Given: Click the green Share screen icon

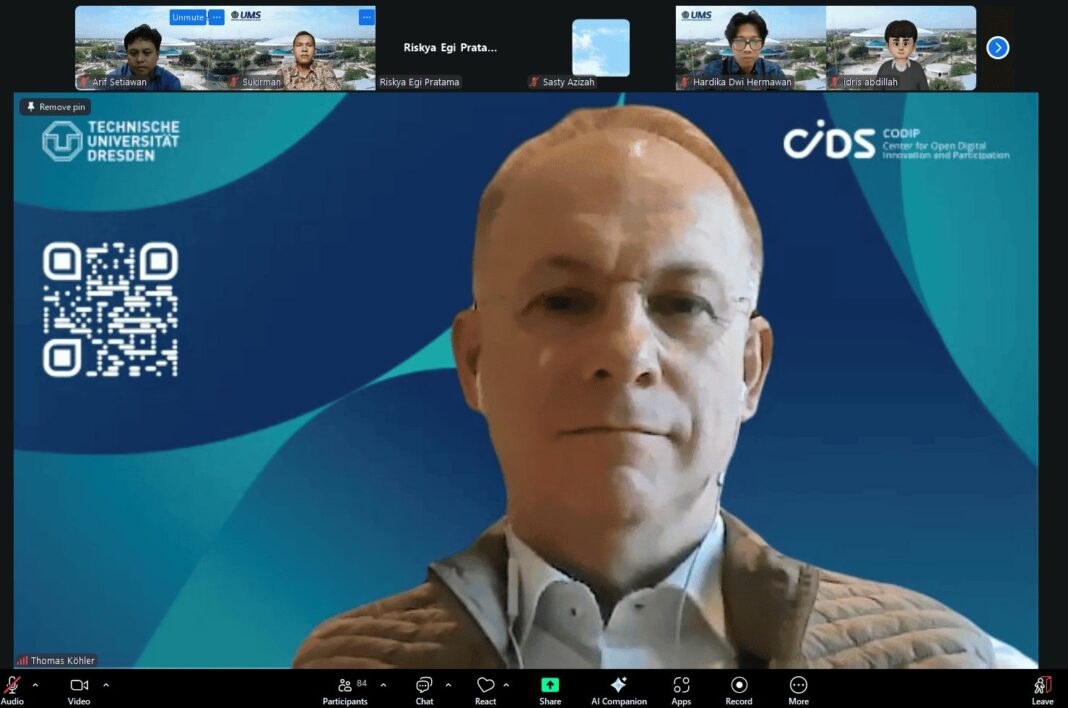Looking at the screenshot, I should pos(550,685).
